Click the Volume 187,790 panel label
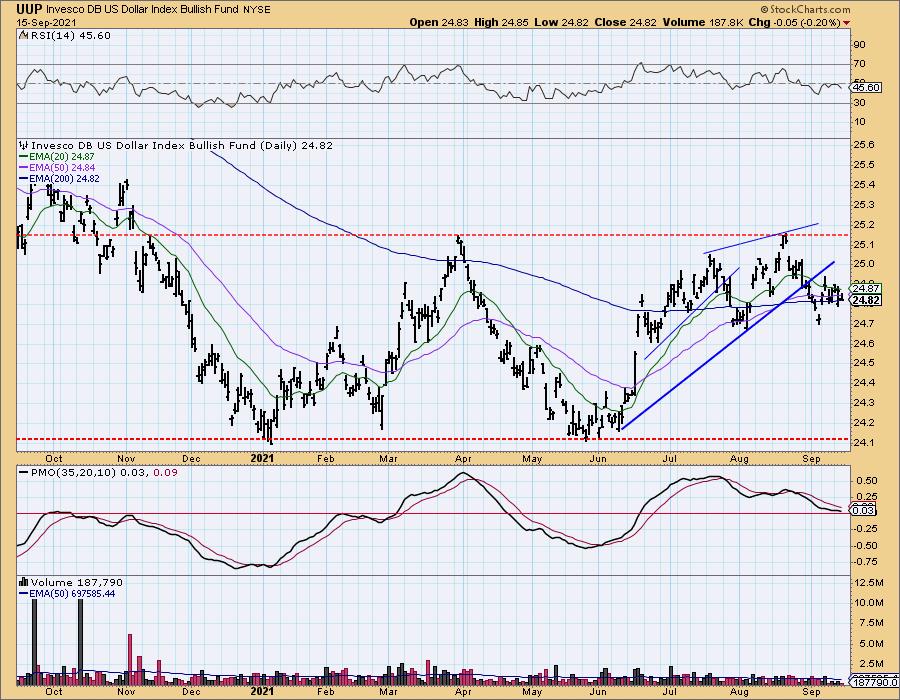The height and width of the screenshot is (700, 900). tap(71, 582)
